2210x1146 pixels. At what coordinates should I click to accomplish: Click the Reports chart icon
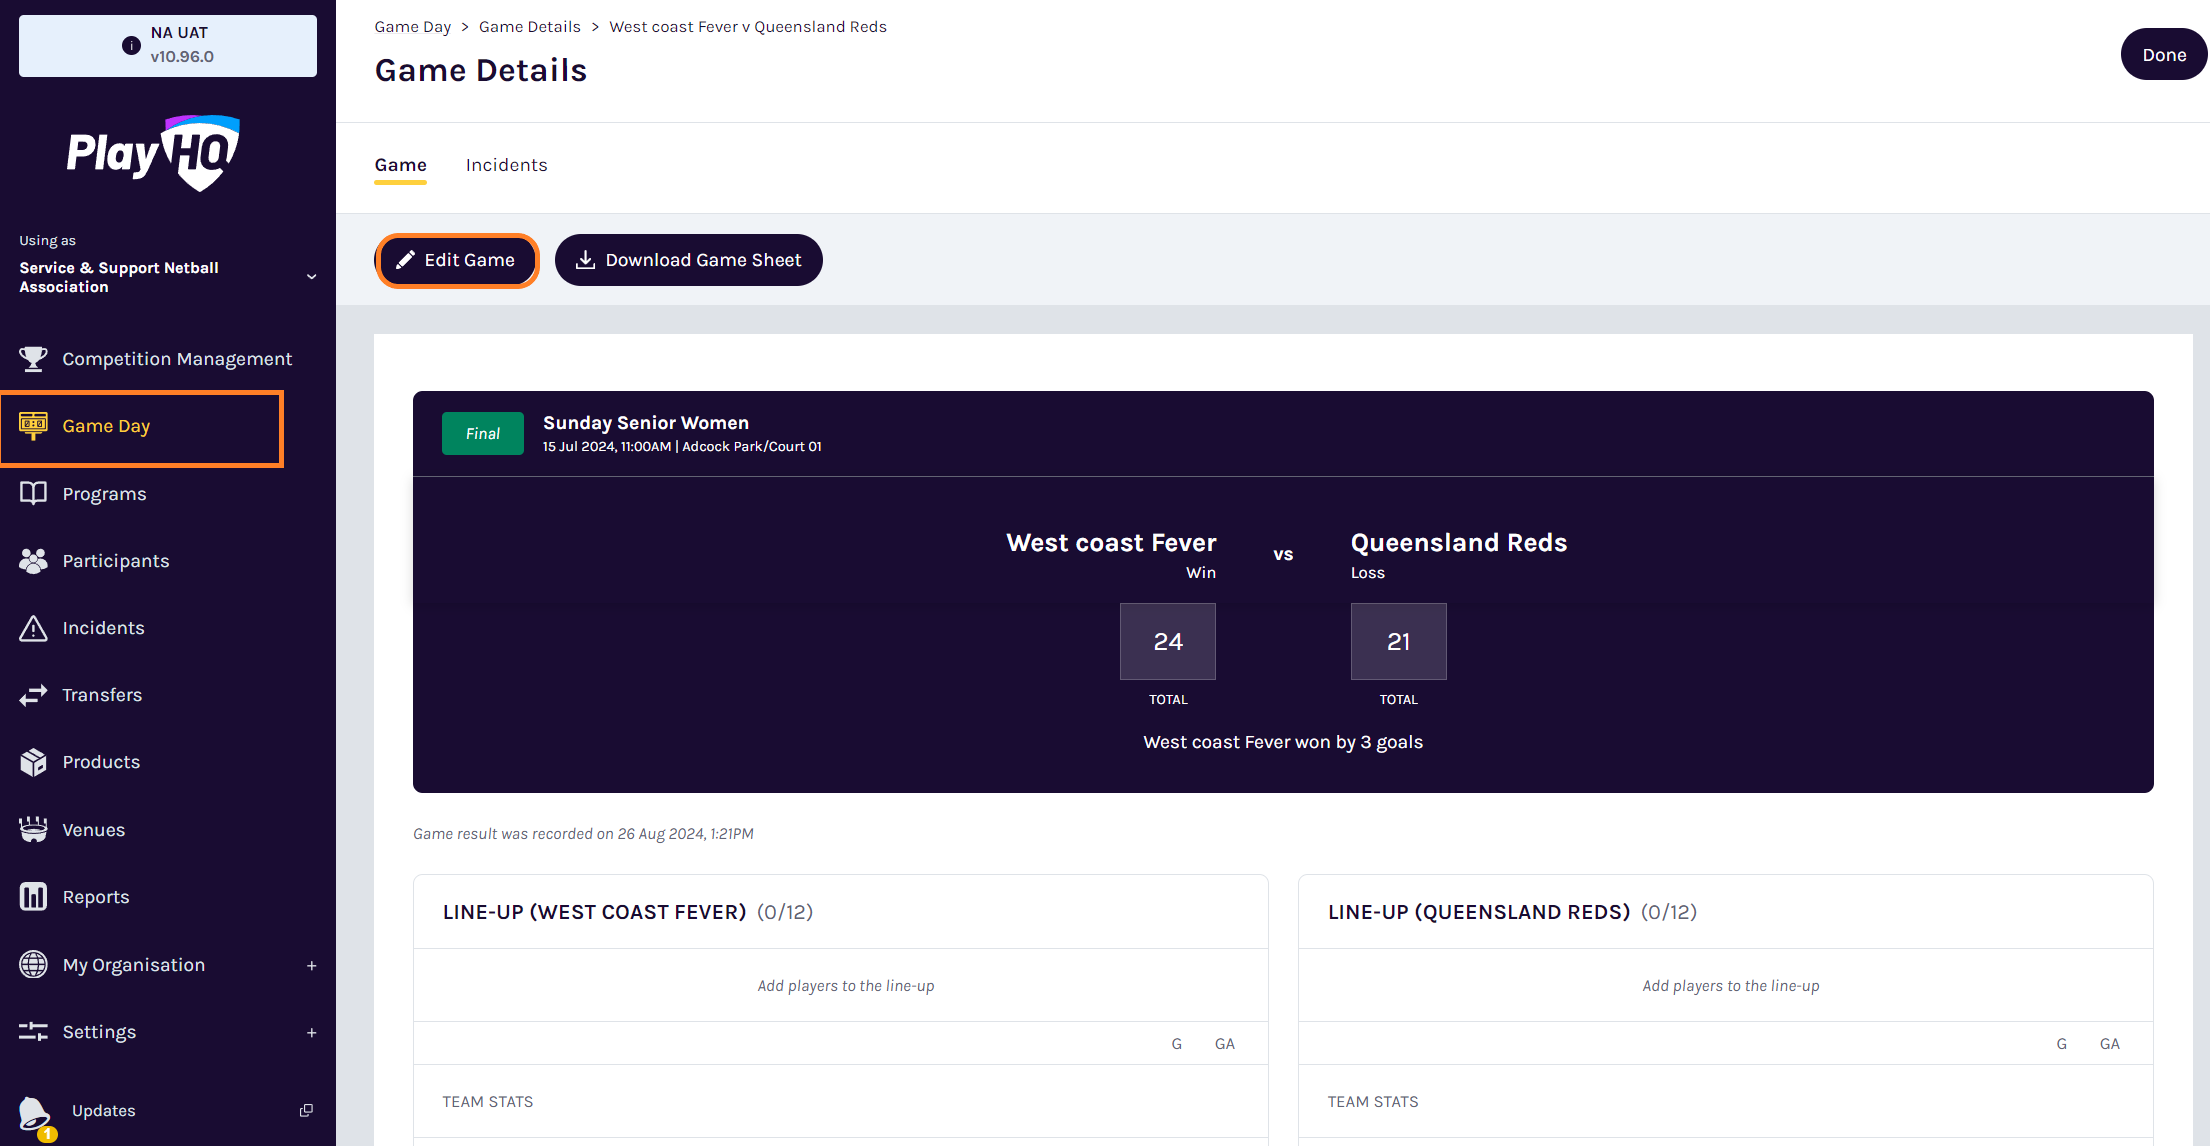33,897
